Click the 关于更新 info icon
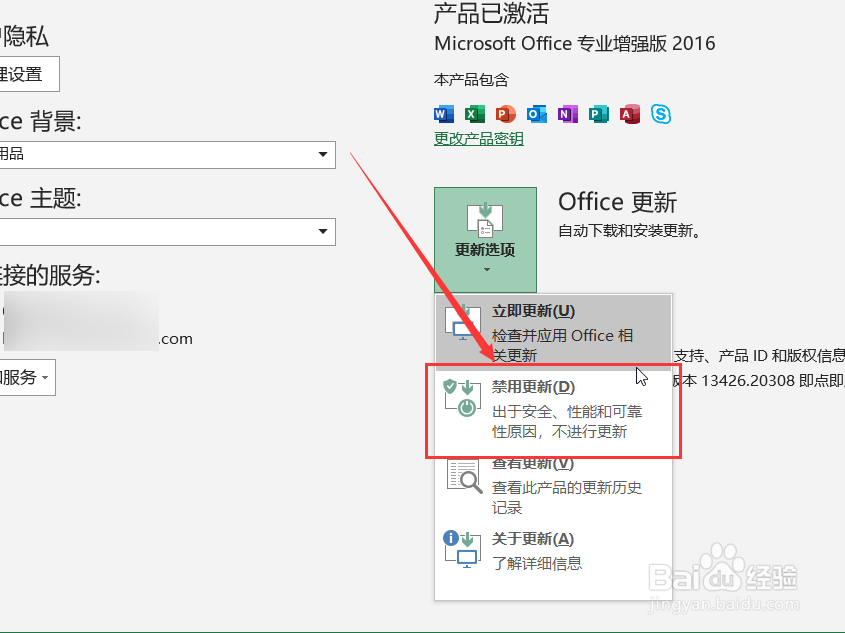Viewport: 845px width, 633px height. 462,549
